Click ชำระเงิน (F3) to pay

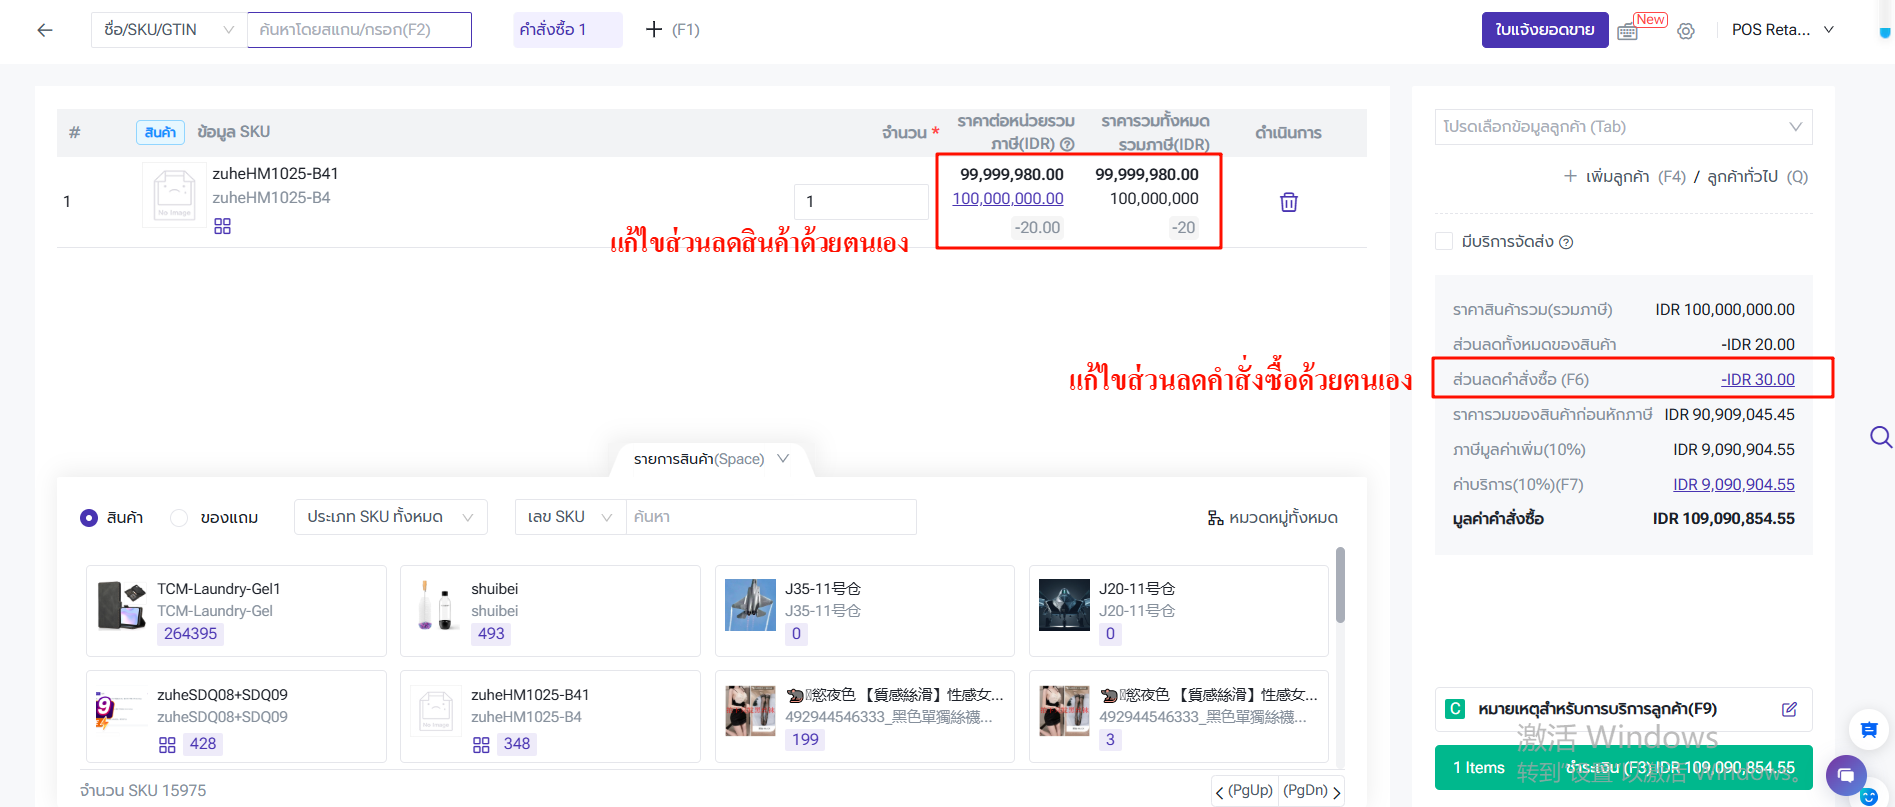coord(1623,768)
